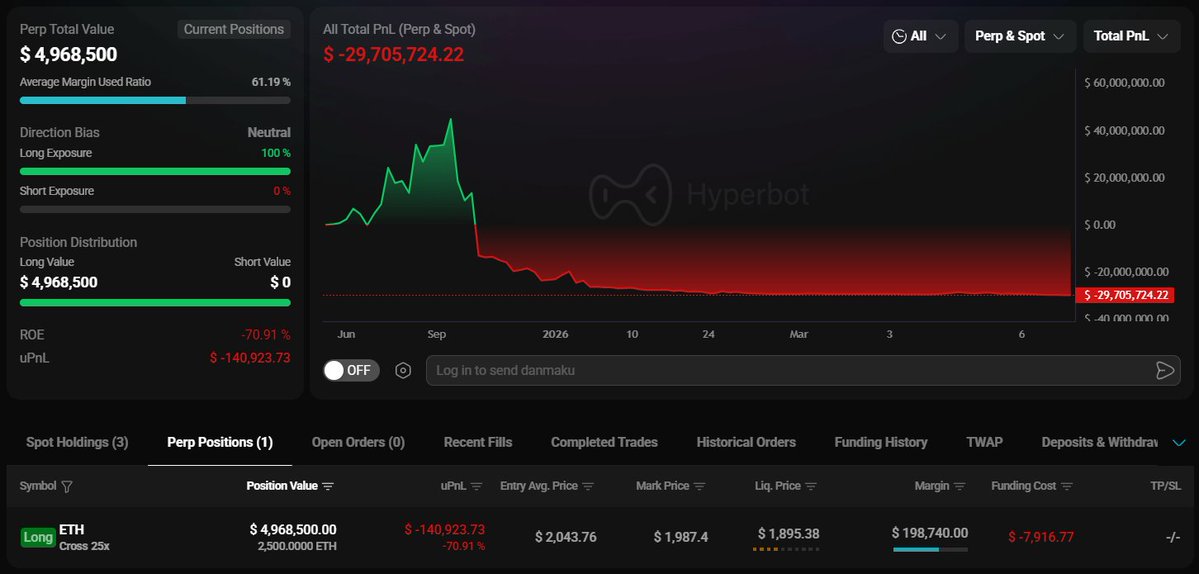Screen dimensions: 1199x574
Task: Open the Total PnL dropdown
Action: coord(1132,36)
